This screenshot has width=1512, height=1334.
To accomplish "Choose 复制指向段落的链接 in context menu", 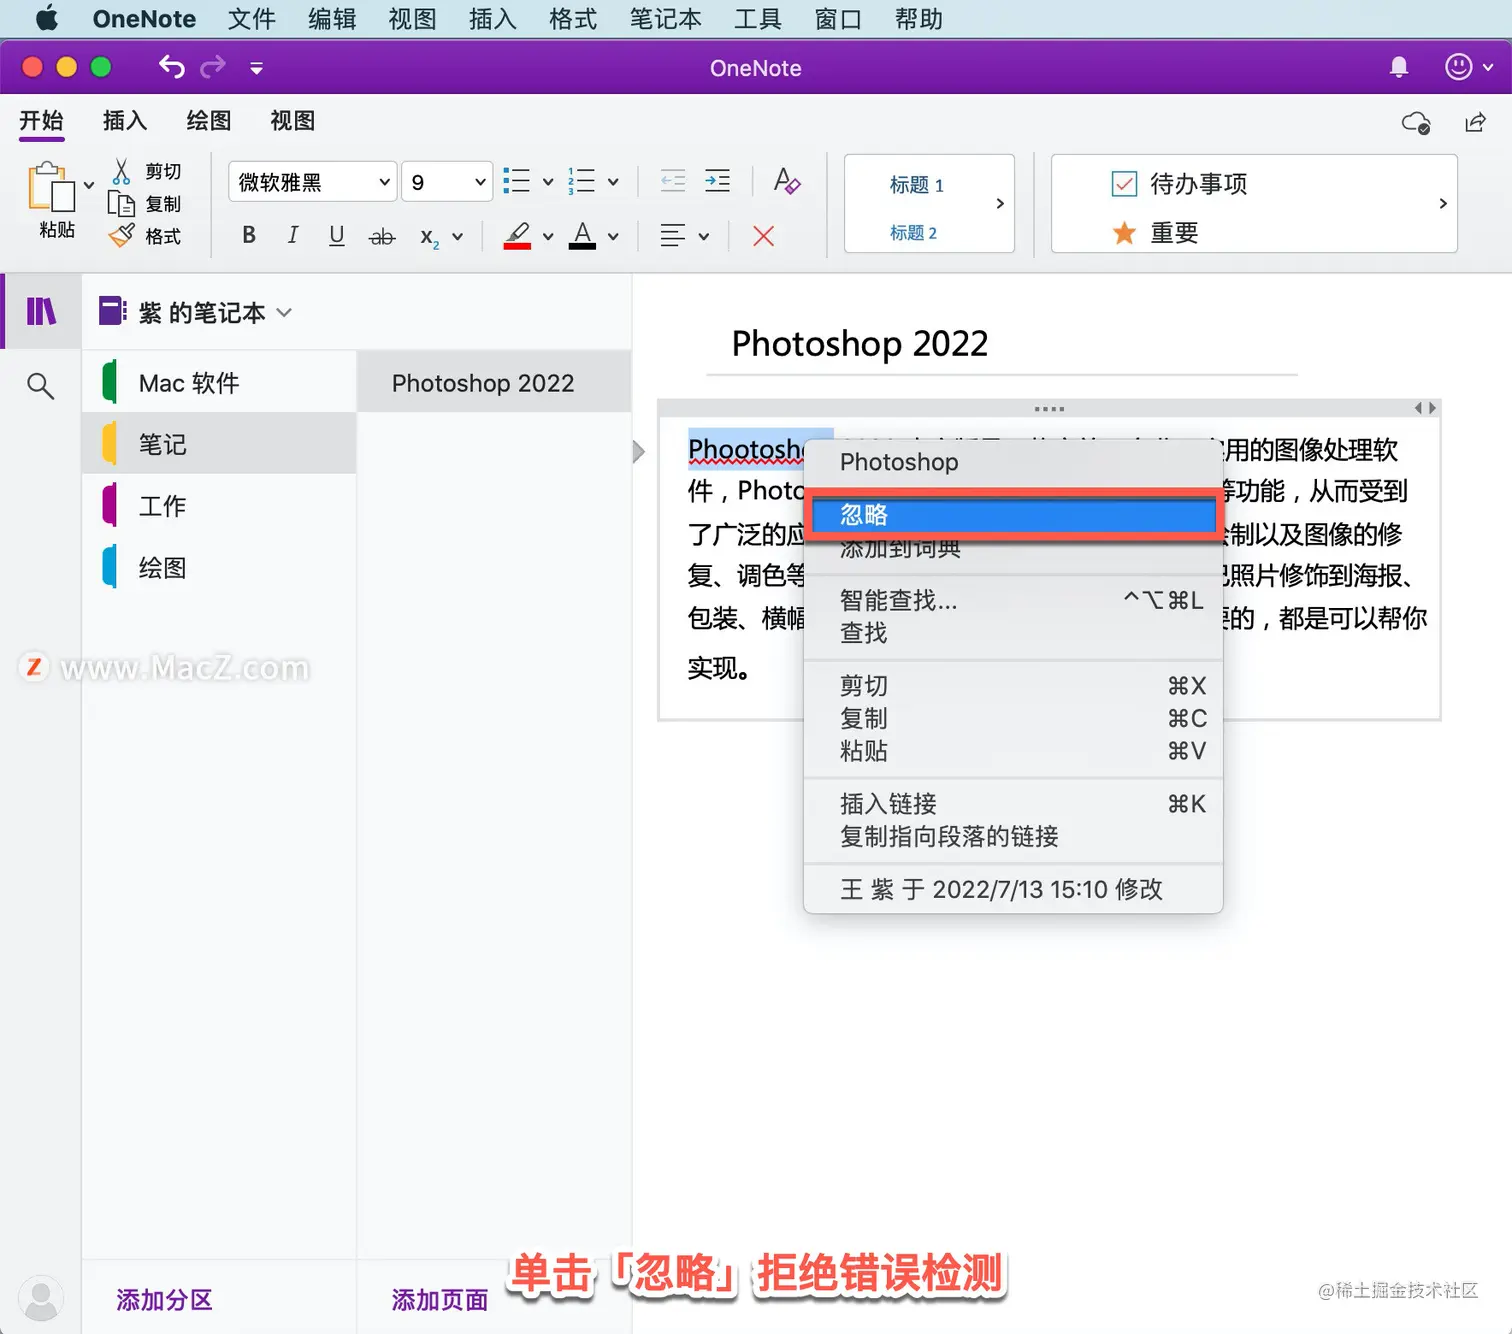I will pyautogui.click(x=1013, y=836).
